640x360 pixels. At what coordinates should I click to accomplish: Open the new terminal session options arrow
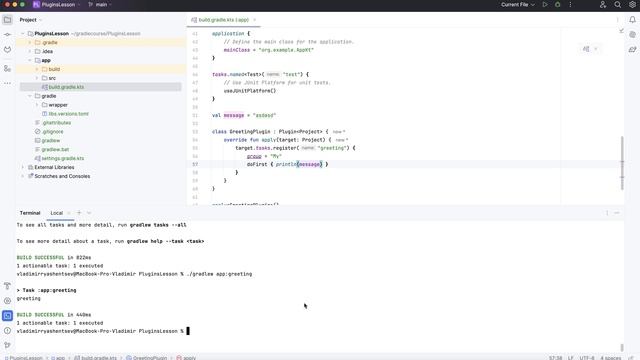89,213
